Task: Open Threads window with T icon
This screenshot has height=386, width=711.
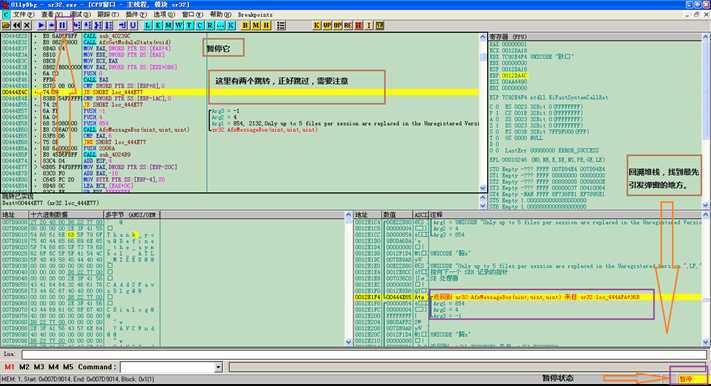Action: click(x=189, y=25)
